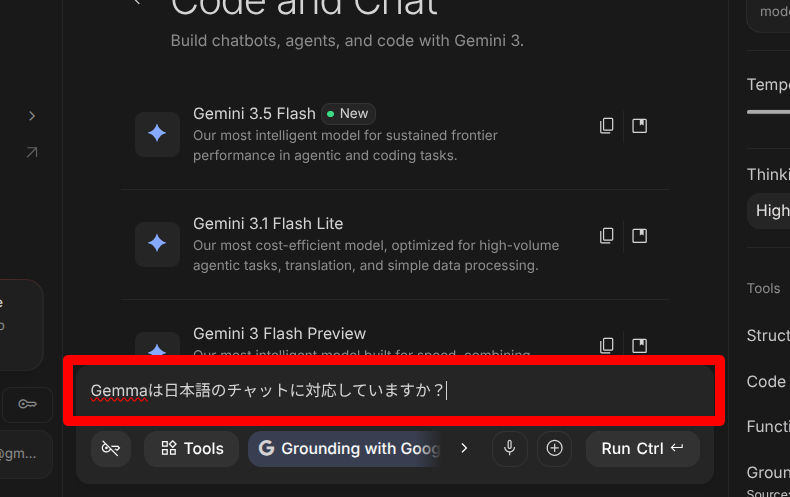This screenshot has height=497, width=790.
Task: Click the Japanese Gemma prompt input field
Action: pyautogui.click(x=394, y=391)
